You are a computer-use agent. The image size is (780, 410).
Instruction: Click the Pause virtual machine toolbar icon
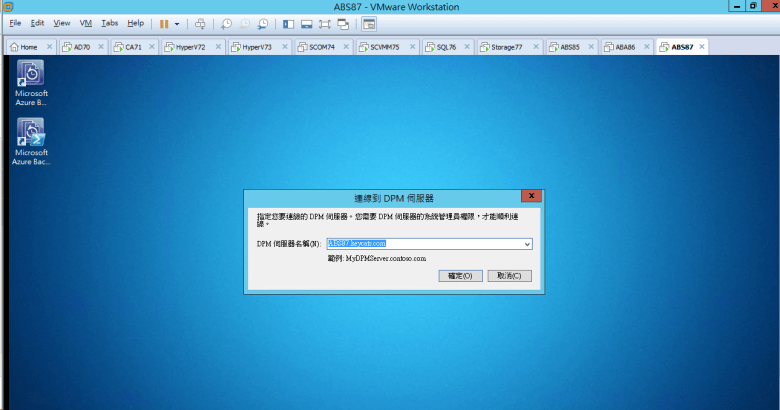click(164, 23)
